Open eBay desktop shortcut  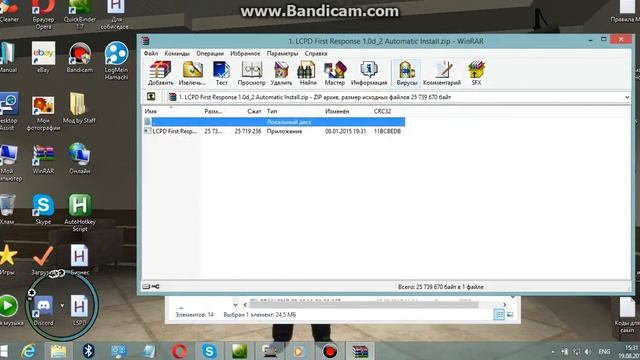tap(43, 58)
